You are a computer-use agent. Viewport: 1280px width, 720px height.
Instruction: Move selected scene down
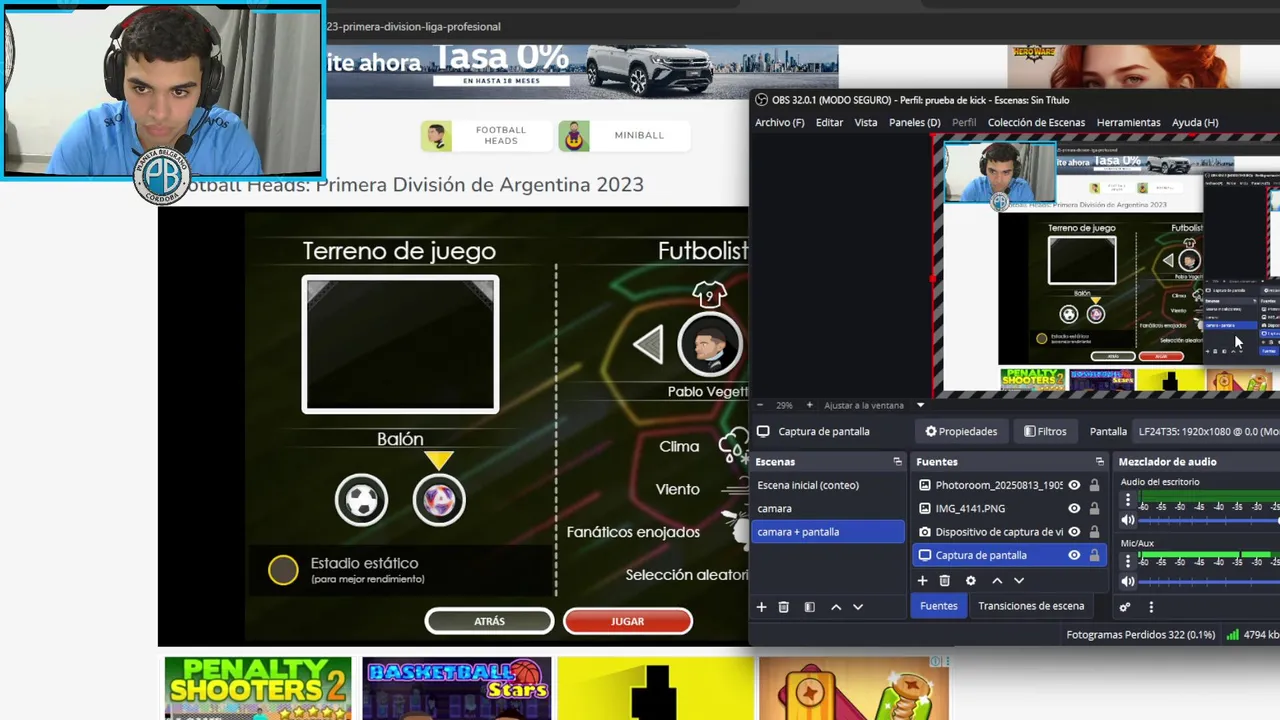pos(858,607)
